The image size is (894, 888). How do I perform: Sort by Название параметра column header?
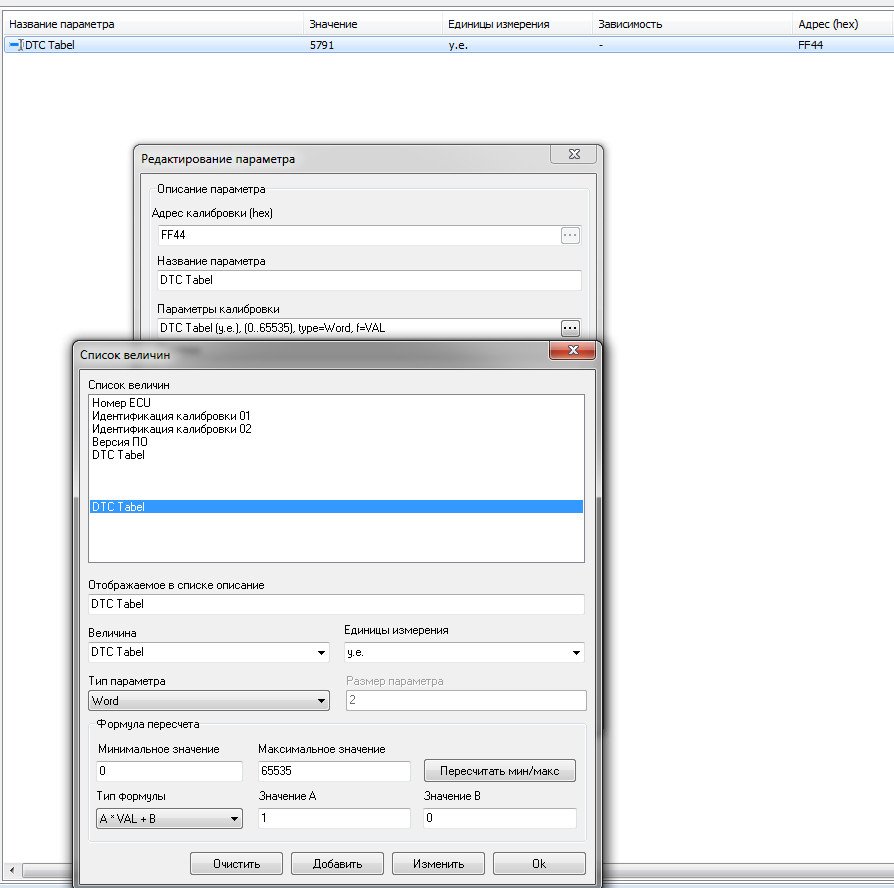pyautogui.click(x=150, y=23)
